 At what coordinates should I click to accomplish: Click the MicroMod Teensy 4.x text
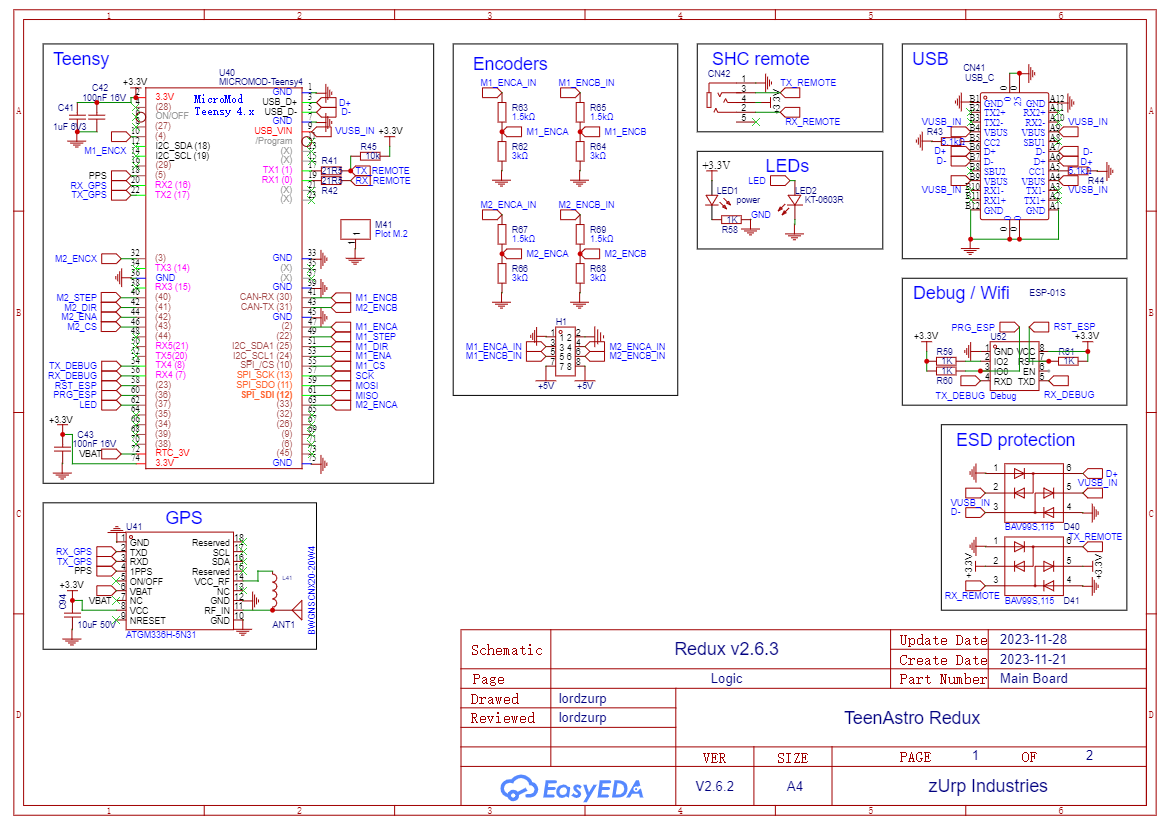(222, 105)
